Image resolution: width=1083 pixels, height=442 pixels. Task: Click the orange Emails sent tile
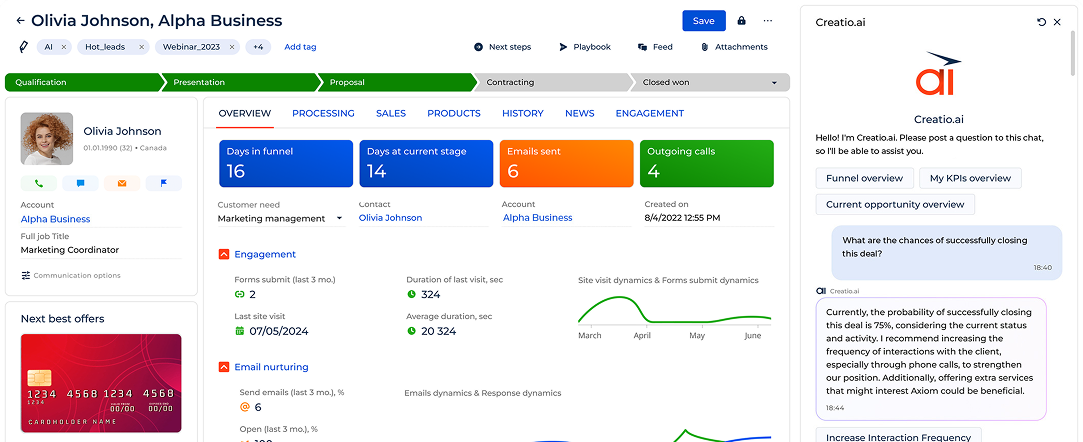[566, 164]
